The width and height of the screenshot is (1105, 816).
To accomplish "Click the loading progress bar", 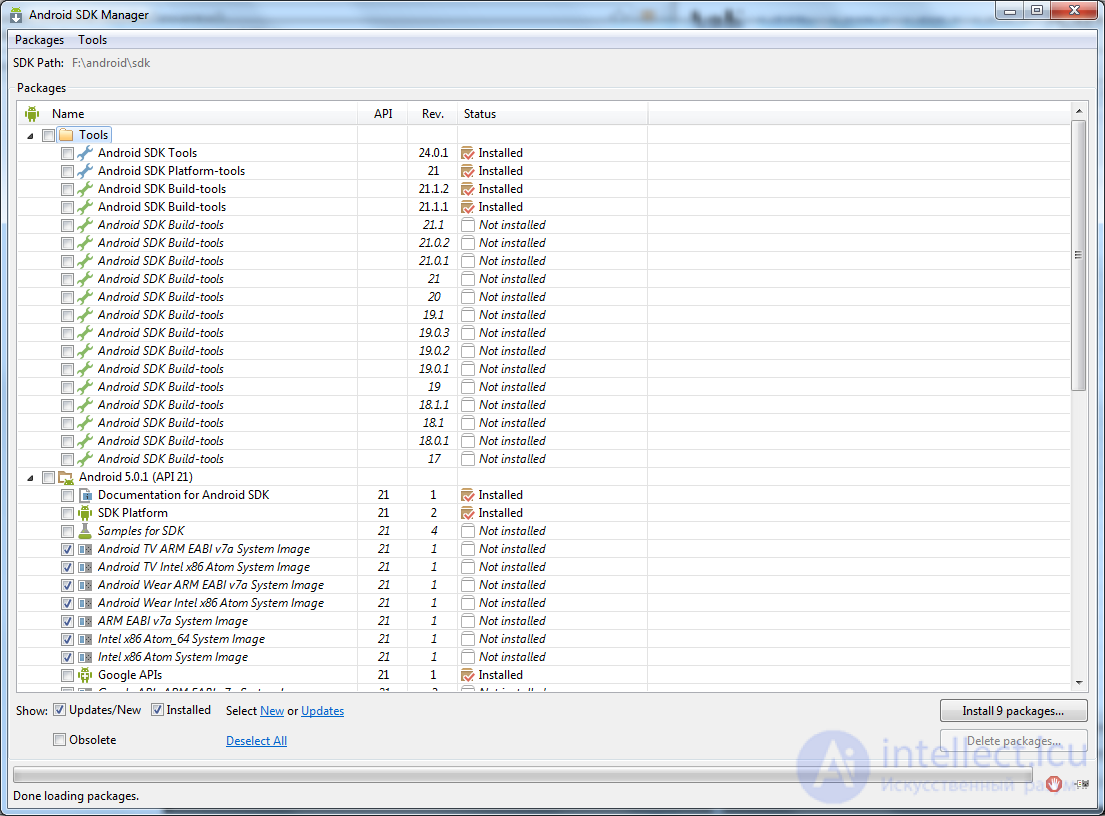I will (x=523, y=775).
